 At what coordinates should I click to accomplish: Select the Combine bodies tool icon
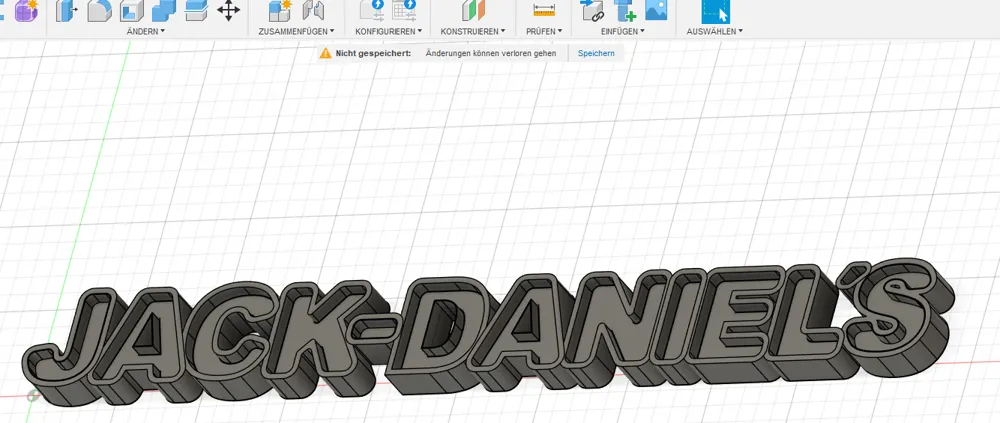pyautogui.click(x=163, y=10)
